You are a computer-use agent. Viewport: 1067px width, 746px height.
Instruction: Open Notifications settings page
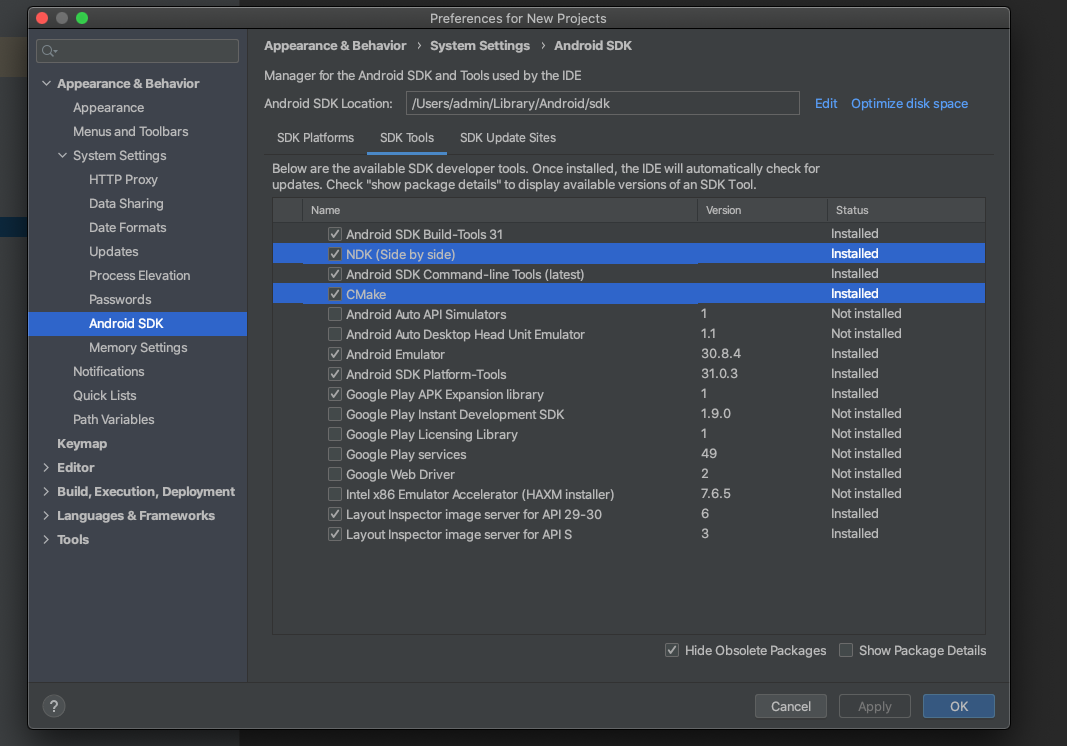click(x=109, y=372)
